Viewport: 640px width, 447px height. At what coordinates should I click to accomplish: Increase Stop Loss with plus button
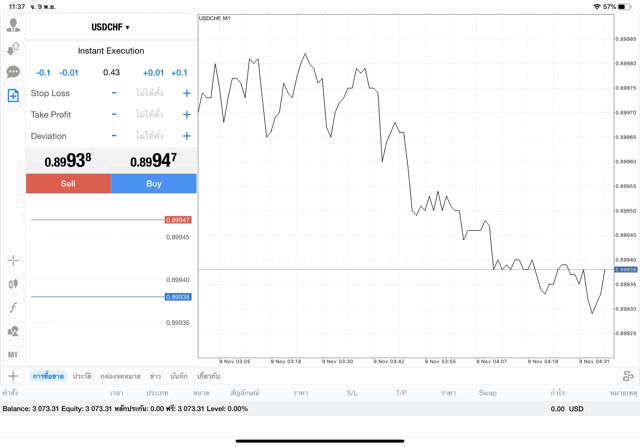[186, 93]
